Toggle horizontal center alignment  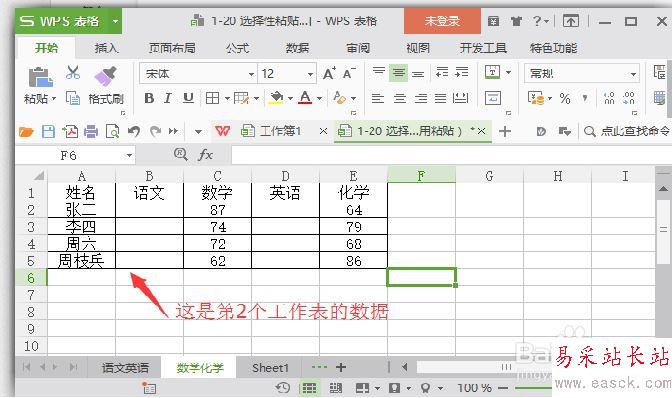point(399,99)
